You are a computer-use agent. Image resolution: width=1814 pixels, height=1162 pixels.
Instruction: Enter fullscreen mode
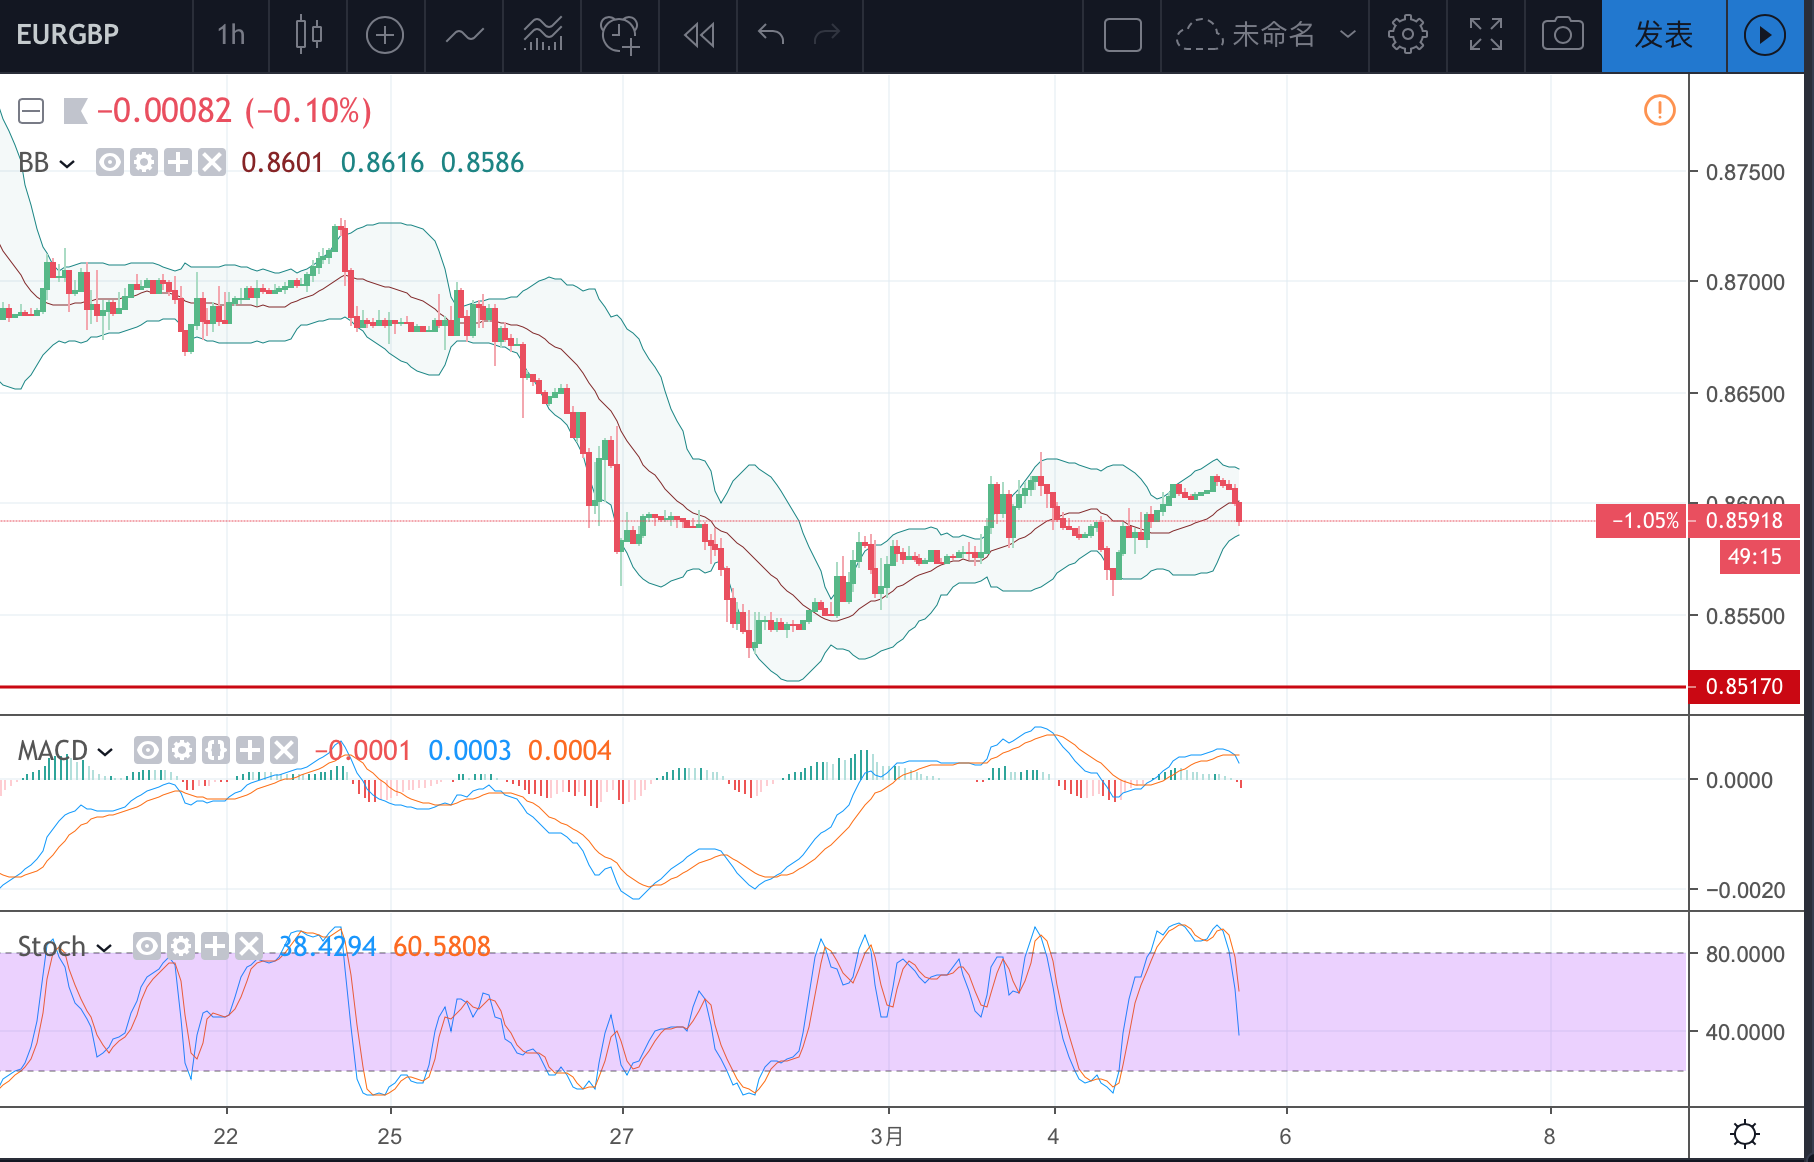coord(1486,35)
